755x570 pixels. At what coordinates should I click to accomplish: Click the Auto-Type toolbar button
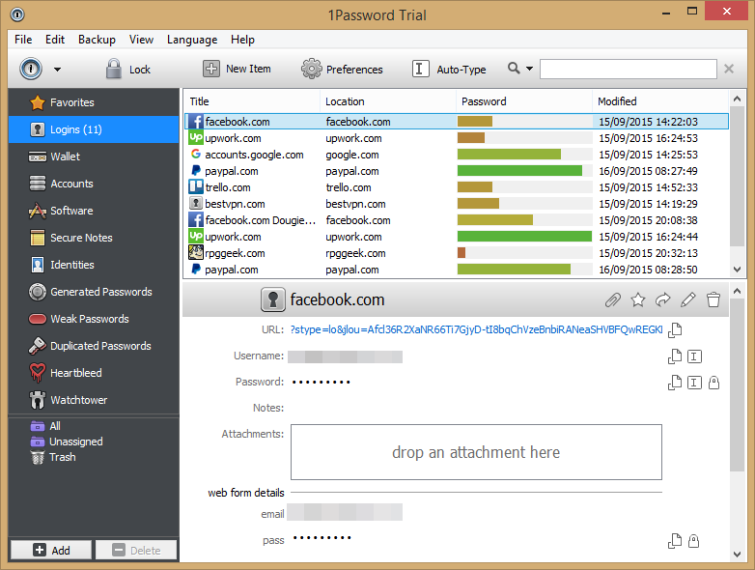449,69
